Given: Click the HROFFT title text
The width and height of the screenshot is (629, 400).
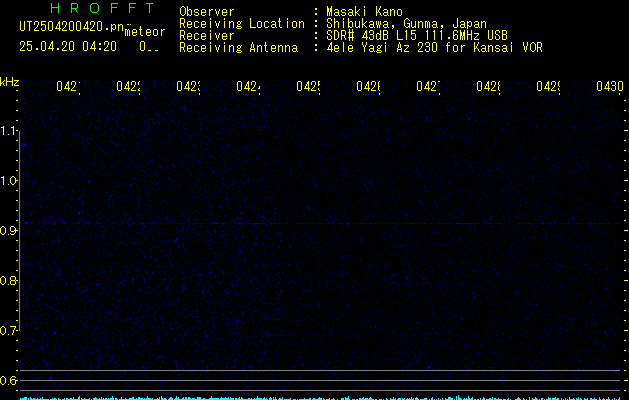Looking at the screenshot, I should click(x=102, y=8).
